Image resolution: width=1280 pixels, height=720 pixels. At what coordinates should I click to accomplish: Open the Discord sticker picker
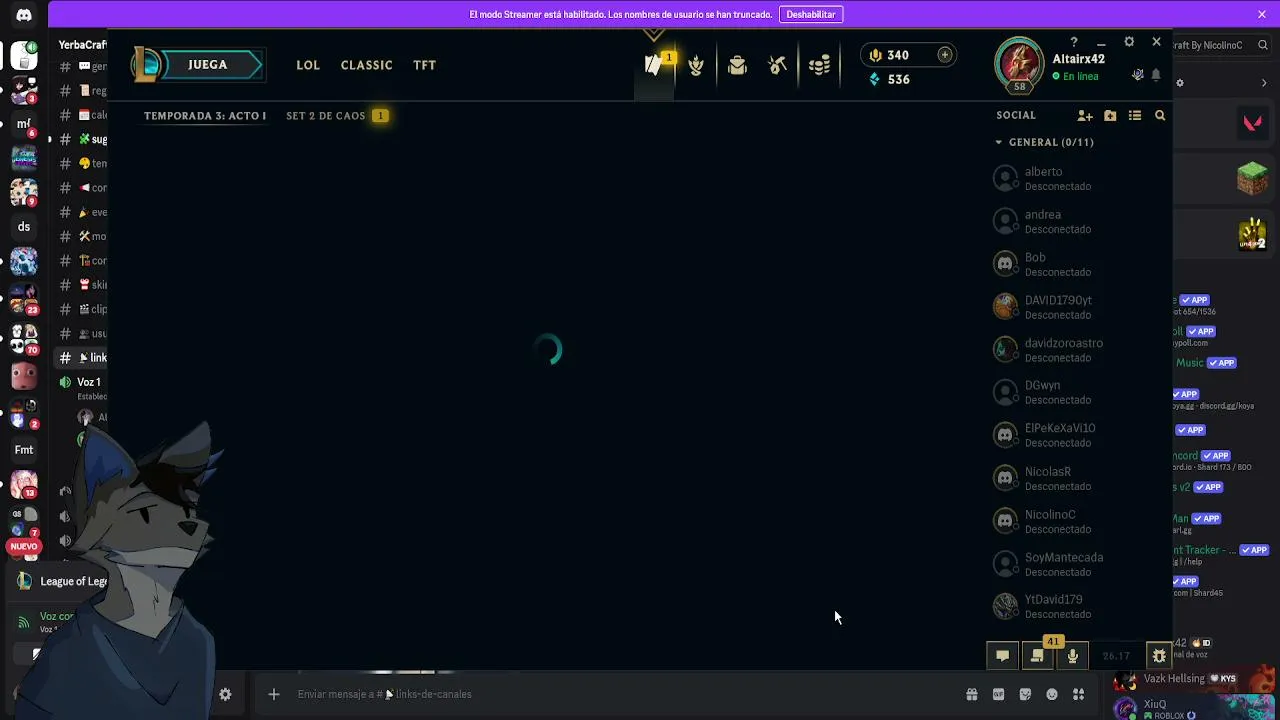pyautogui.click(x=1025, y=694)
